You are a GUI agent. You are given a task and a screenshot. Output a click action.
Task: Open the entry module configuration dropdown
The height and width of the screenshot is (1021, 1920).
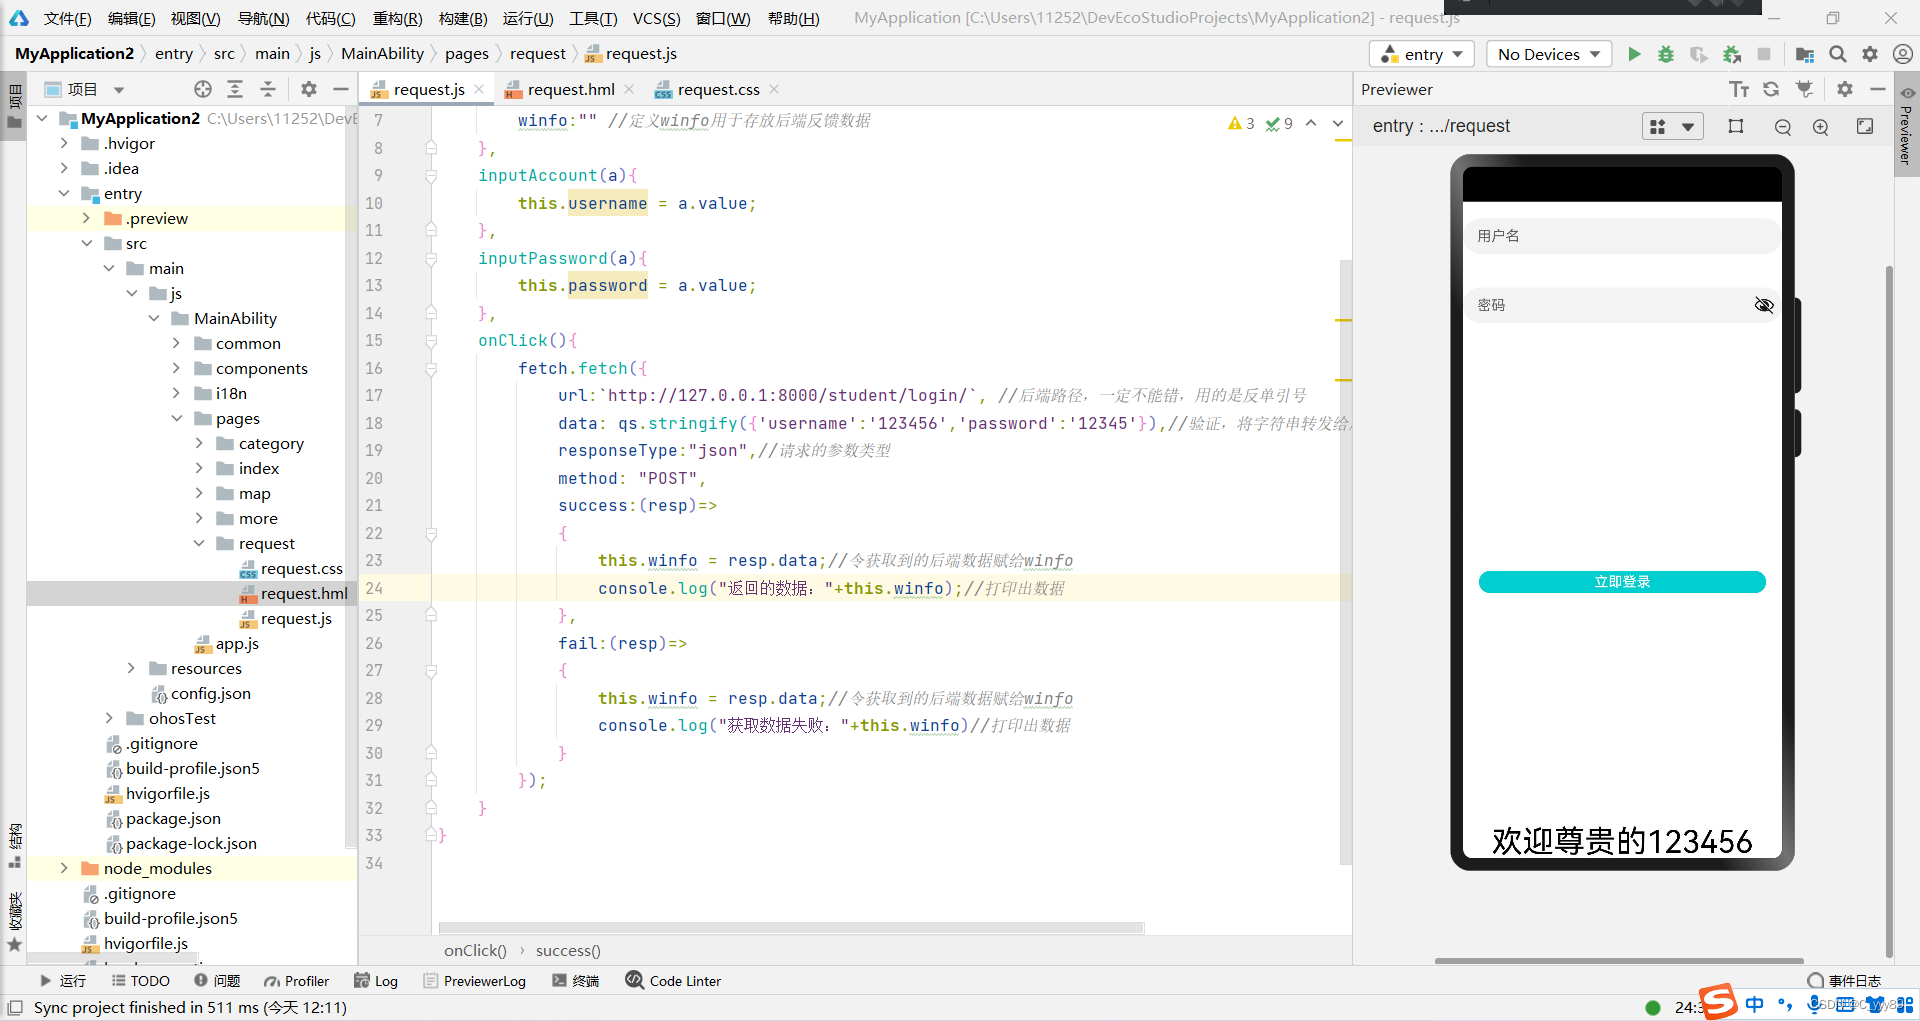pyautogui.click(x=1421, y=54)
